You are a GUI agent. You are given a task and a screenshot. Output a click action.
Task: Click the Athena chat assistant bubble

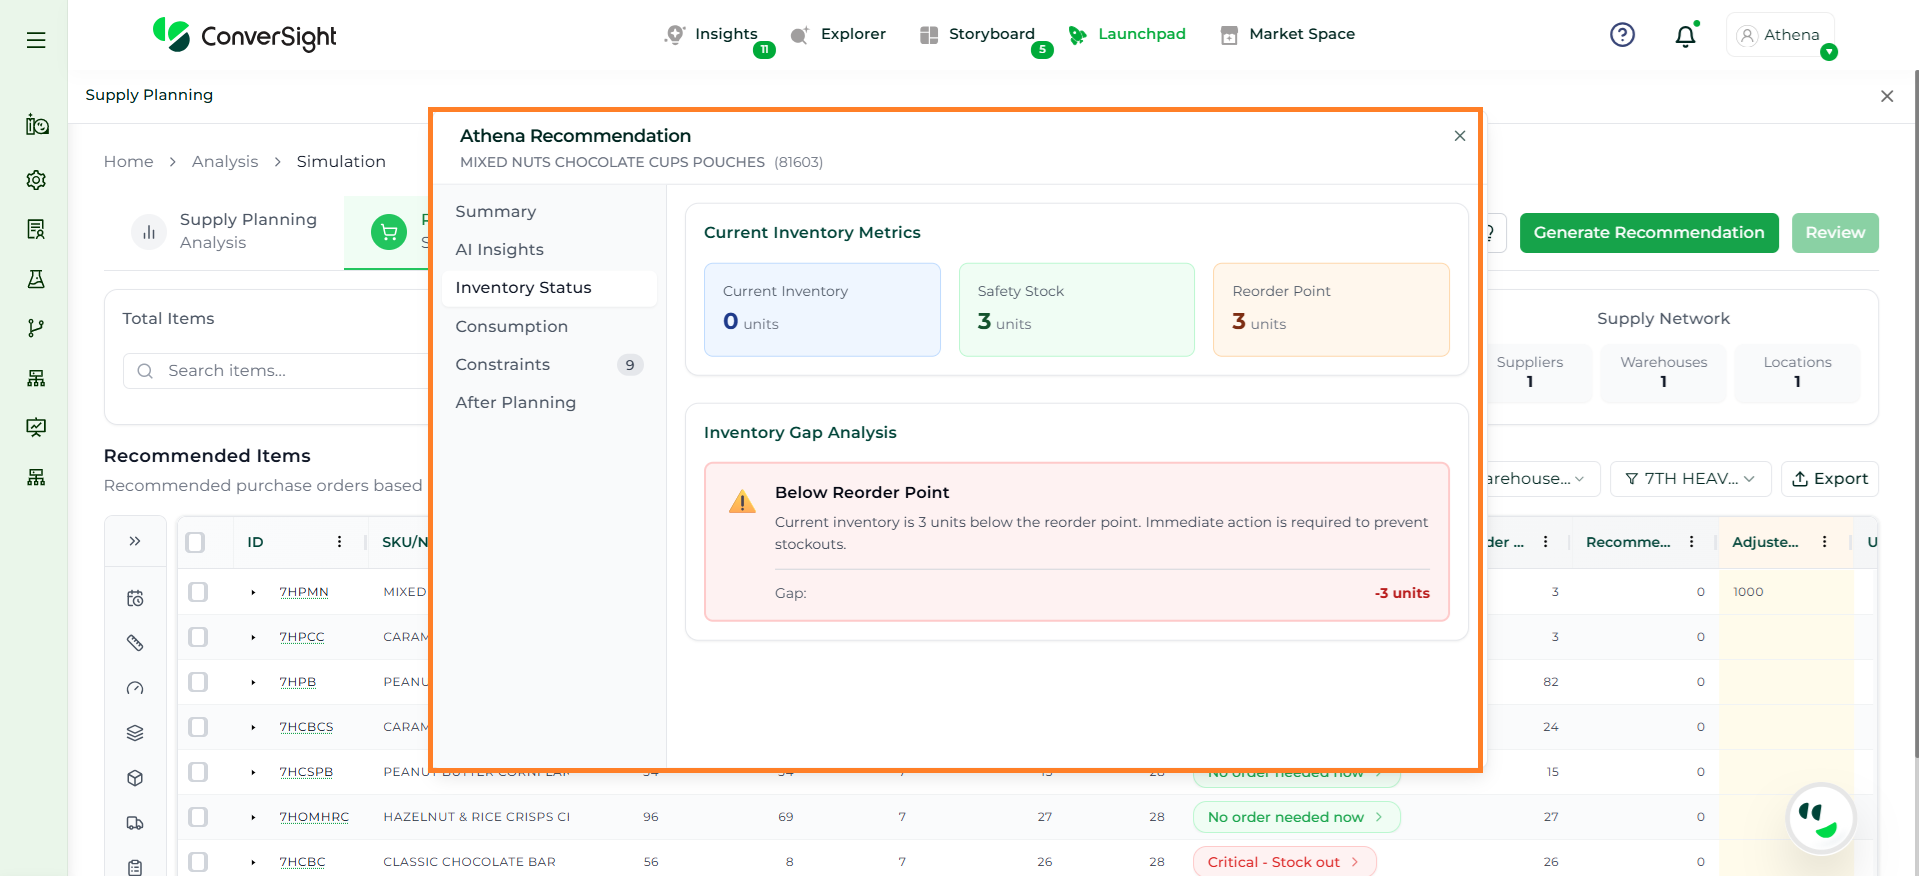click(x=1820, y=817)
